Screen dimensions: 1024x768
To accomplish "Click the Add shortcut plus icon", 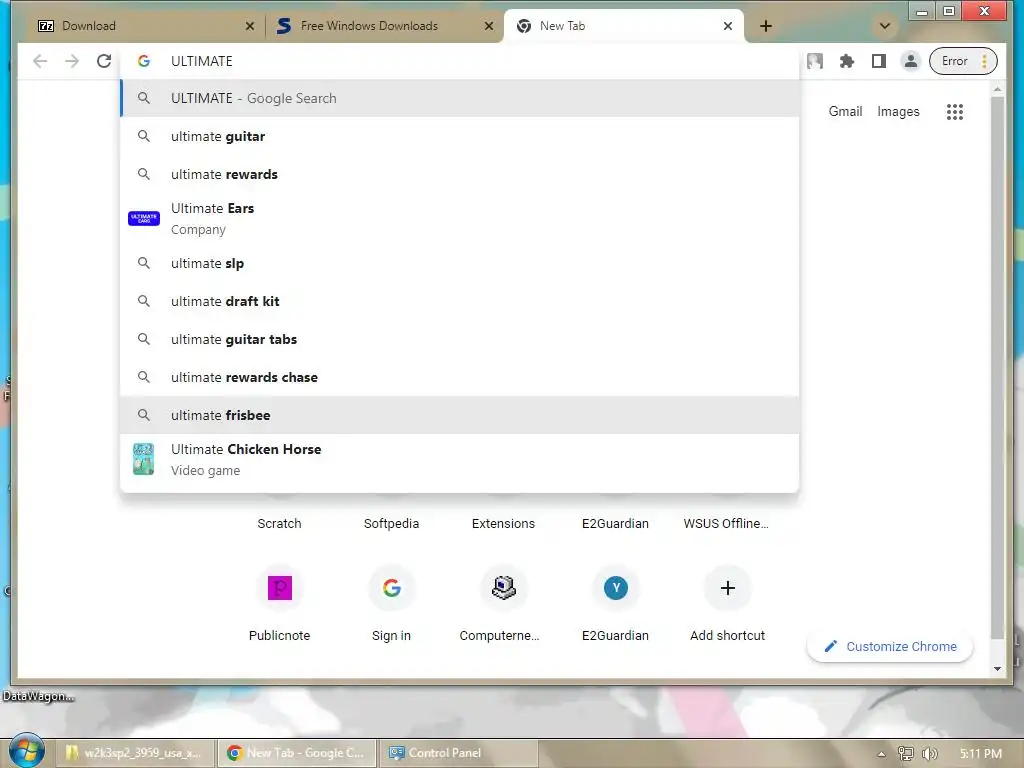I will (x=728, y=588).
